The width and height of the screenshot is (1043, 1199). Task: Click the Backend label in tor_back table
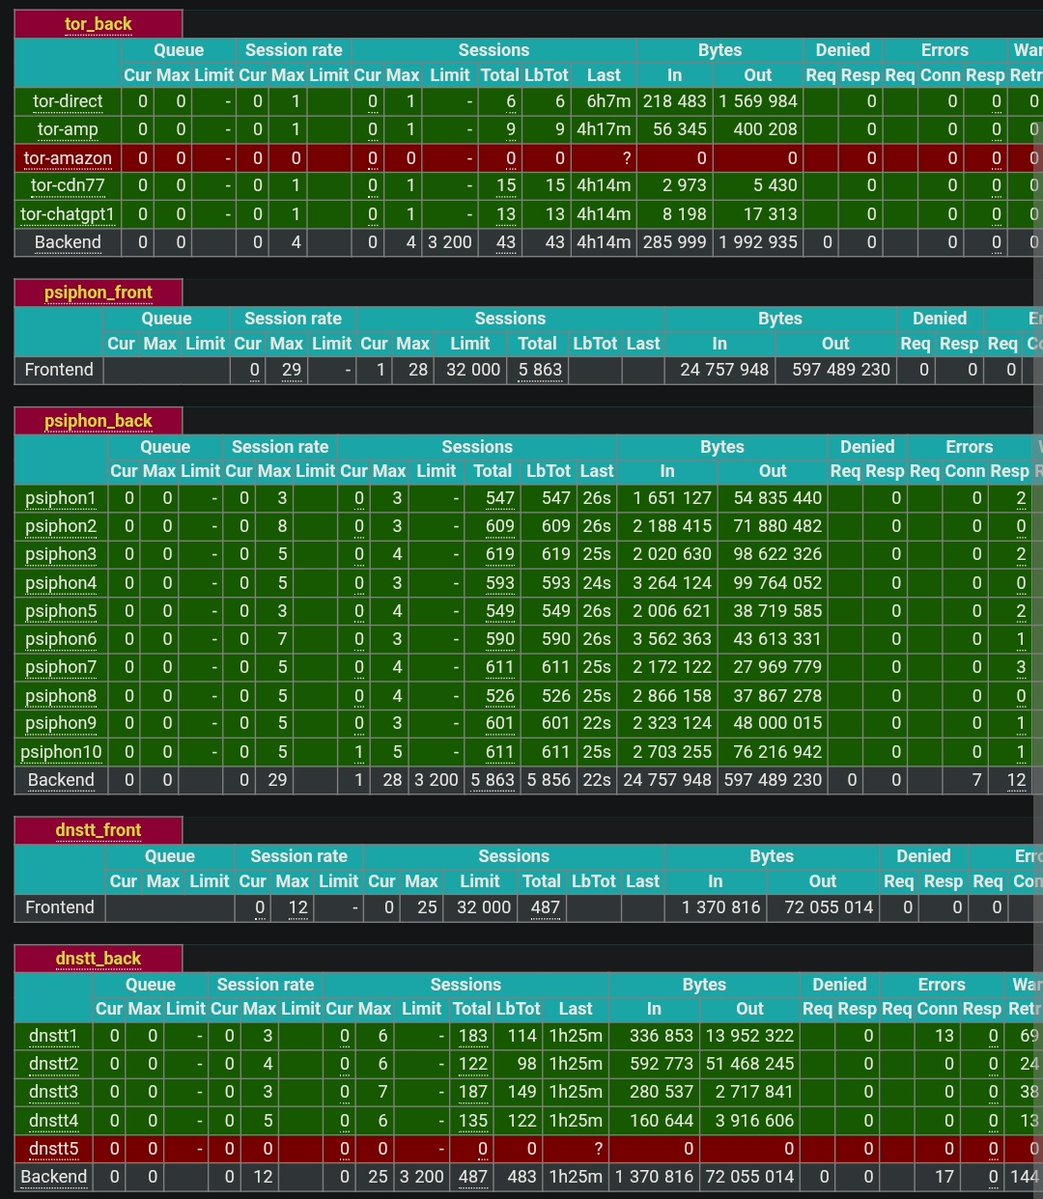(67, 242)
